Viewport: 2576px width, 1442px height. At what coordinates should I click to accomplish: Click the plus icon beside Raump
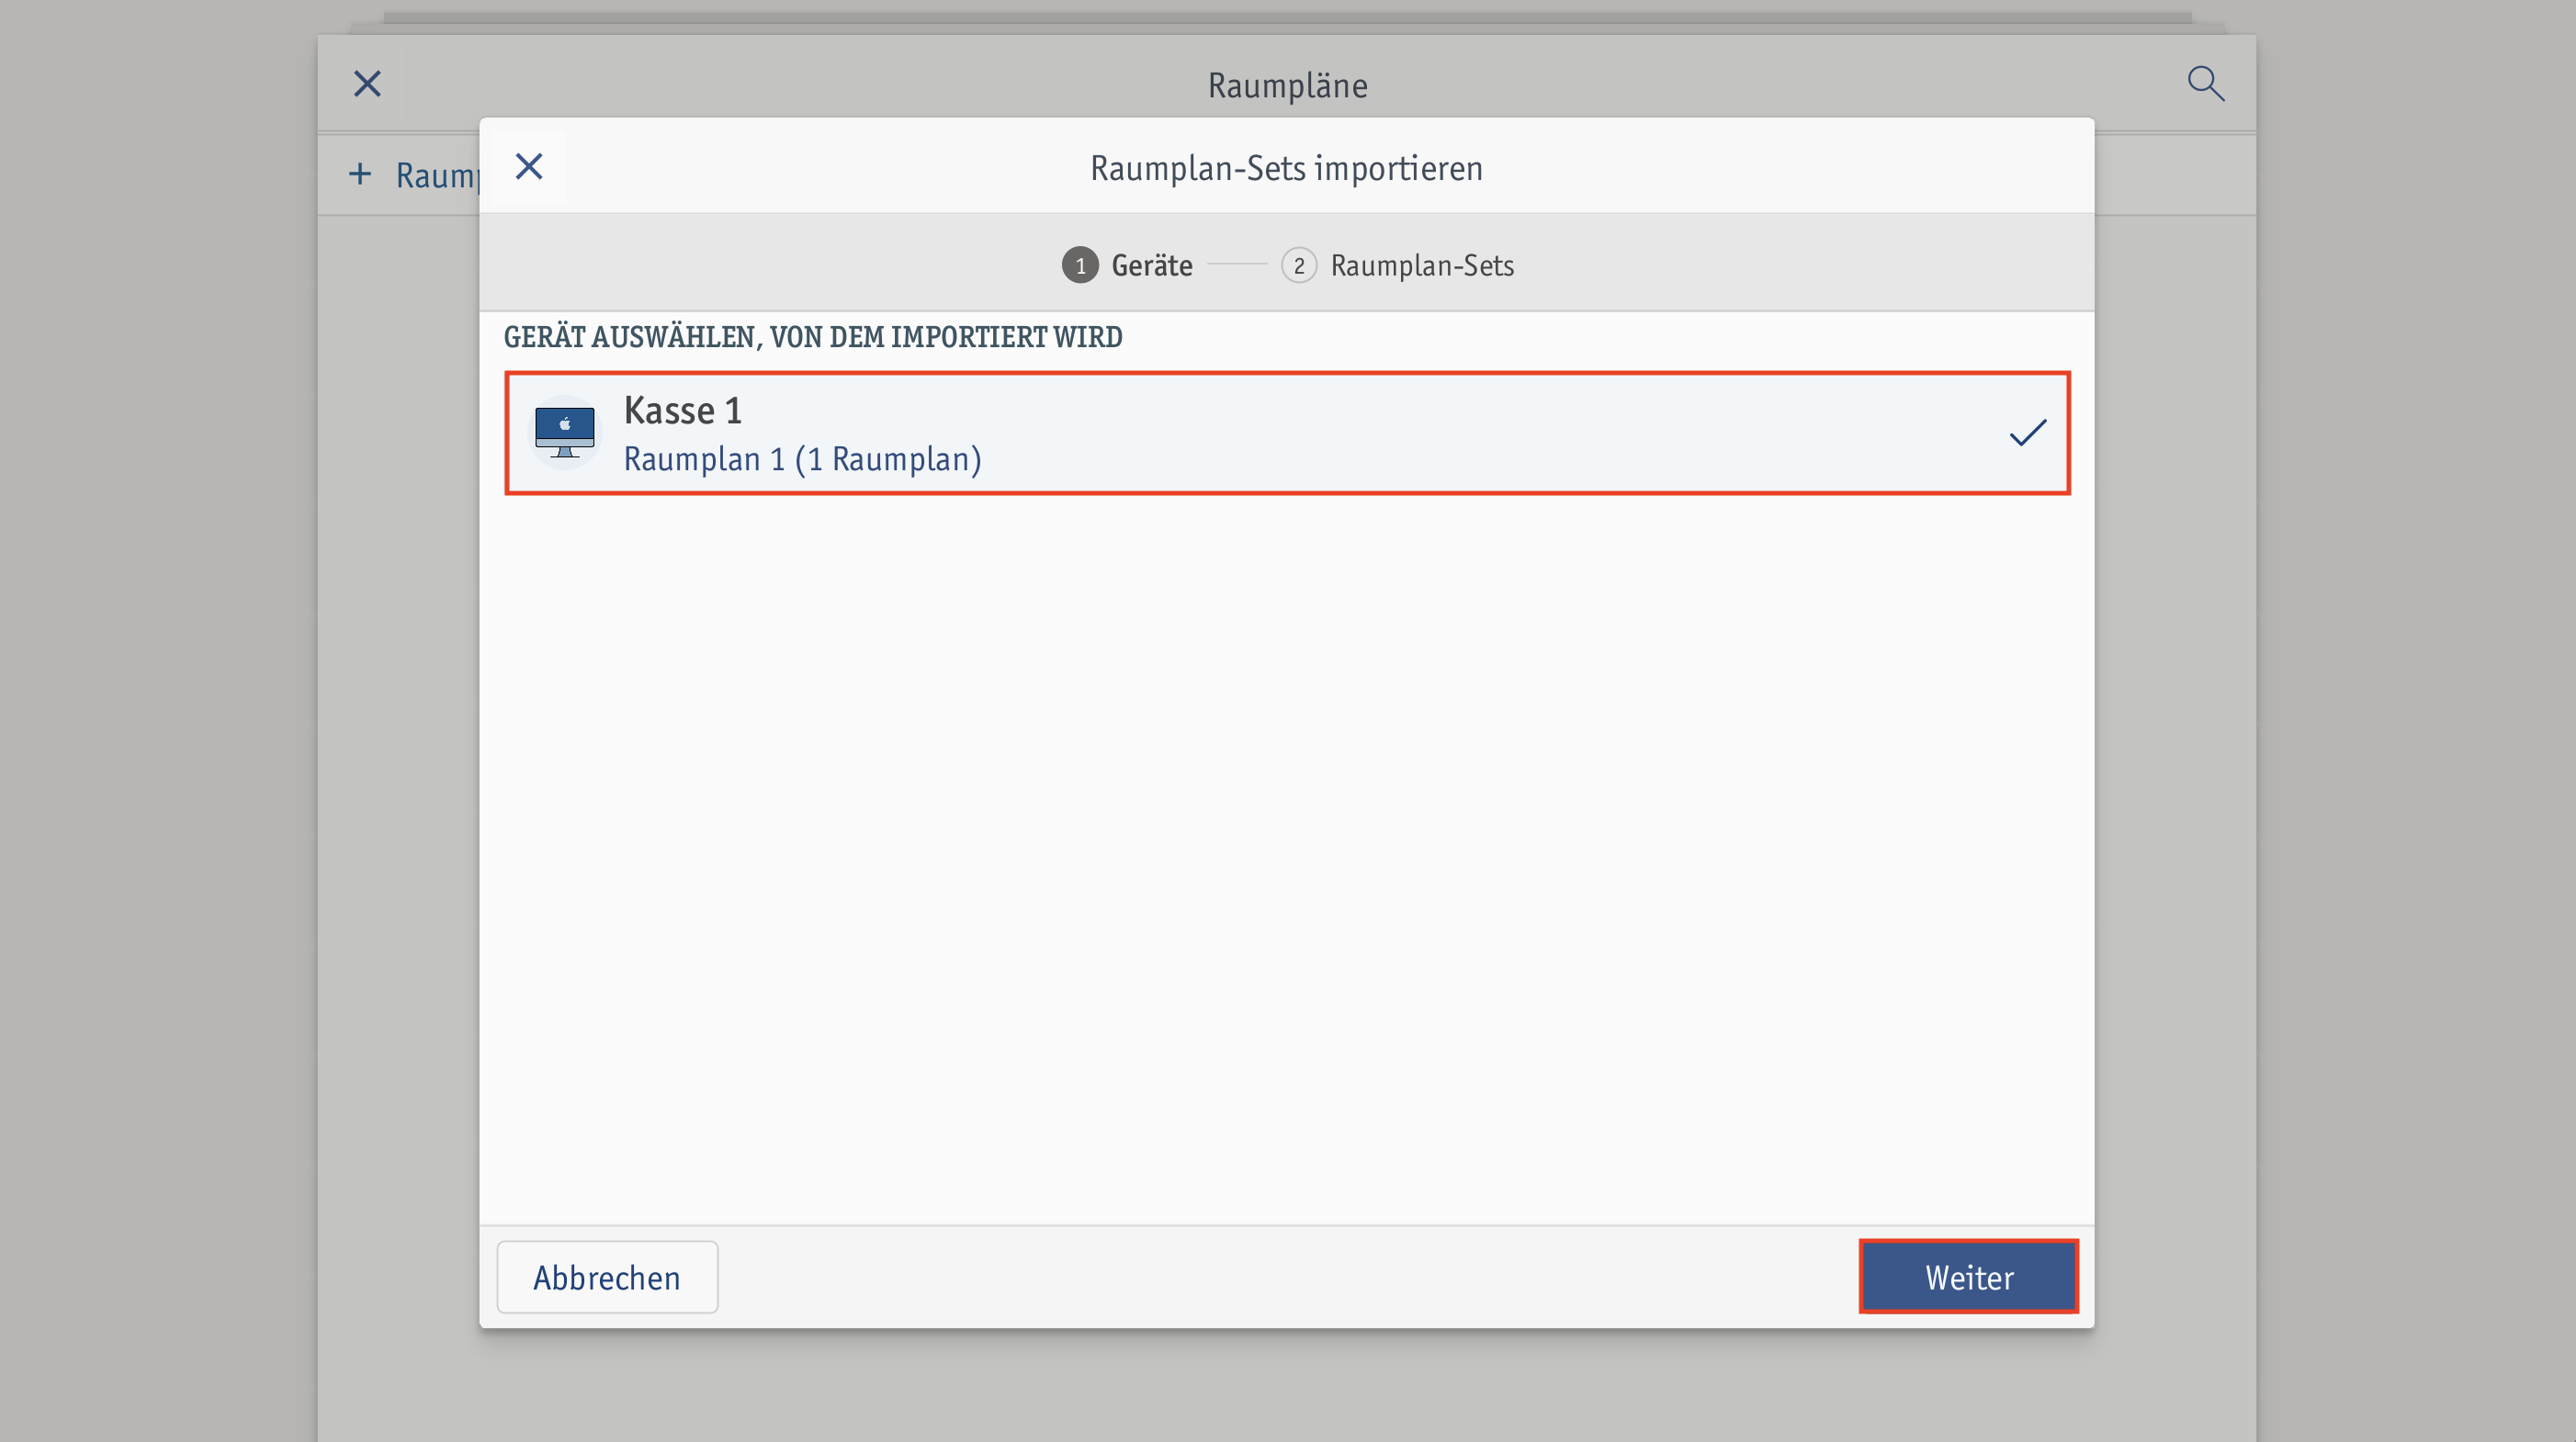point(359,175)
